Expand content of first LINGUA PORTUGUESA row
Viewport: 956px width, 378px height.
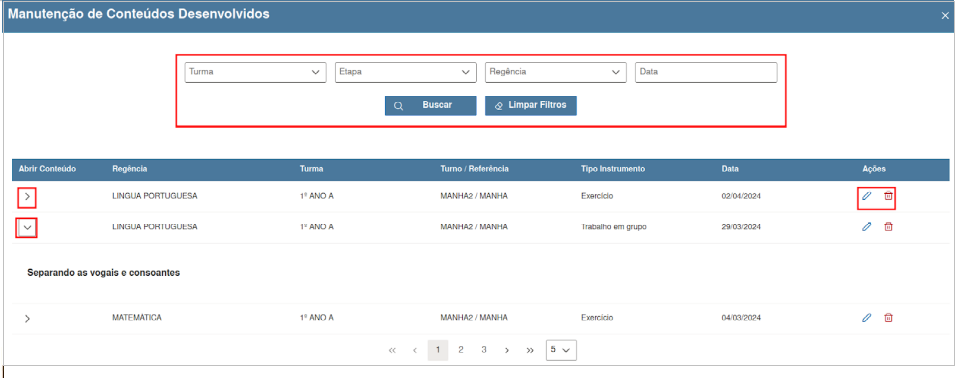coord(27,197)
